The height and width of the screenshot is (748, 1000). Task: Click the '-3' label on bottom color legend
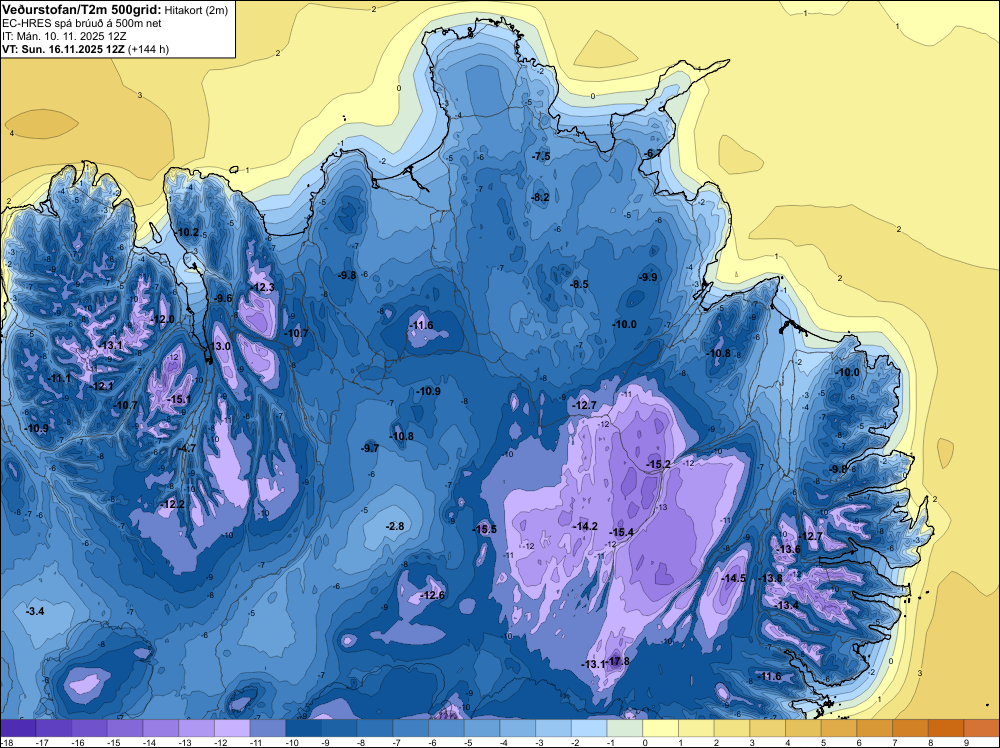[541, 742]
